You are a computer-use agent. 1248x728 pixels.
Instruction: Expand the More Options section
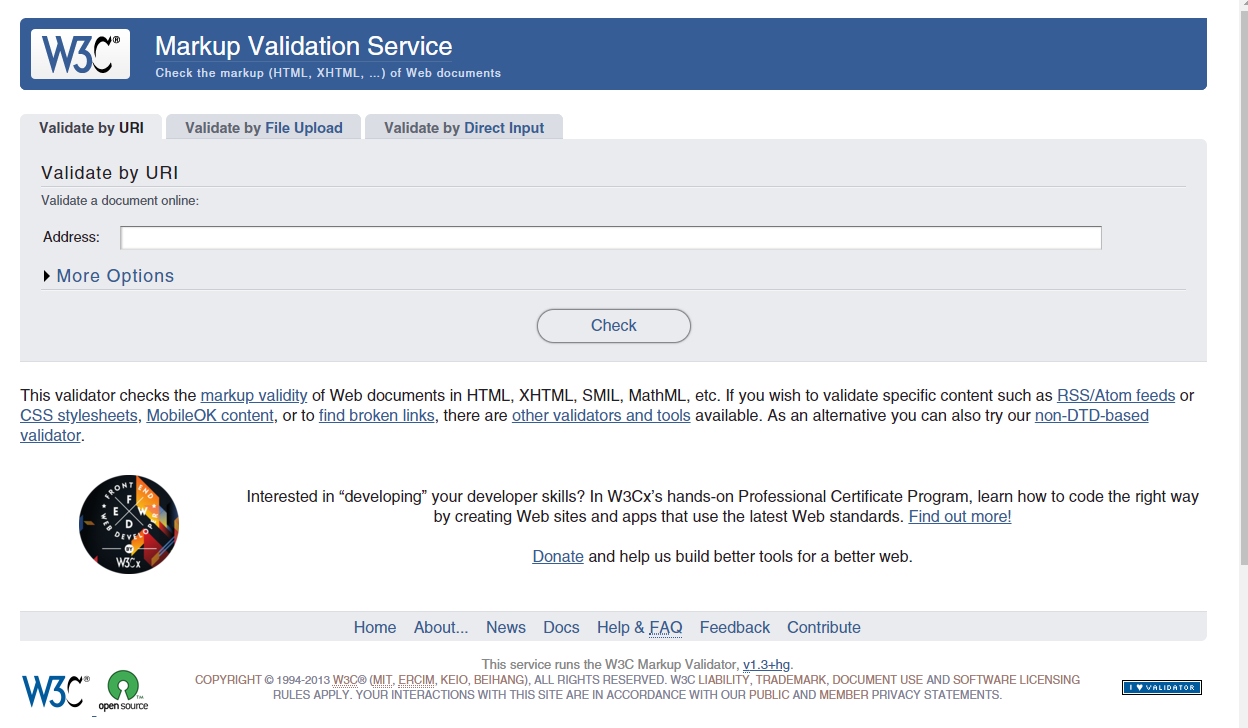pos(109,276)
